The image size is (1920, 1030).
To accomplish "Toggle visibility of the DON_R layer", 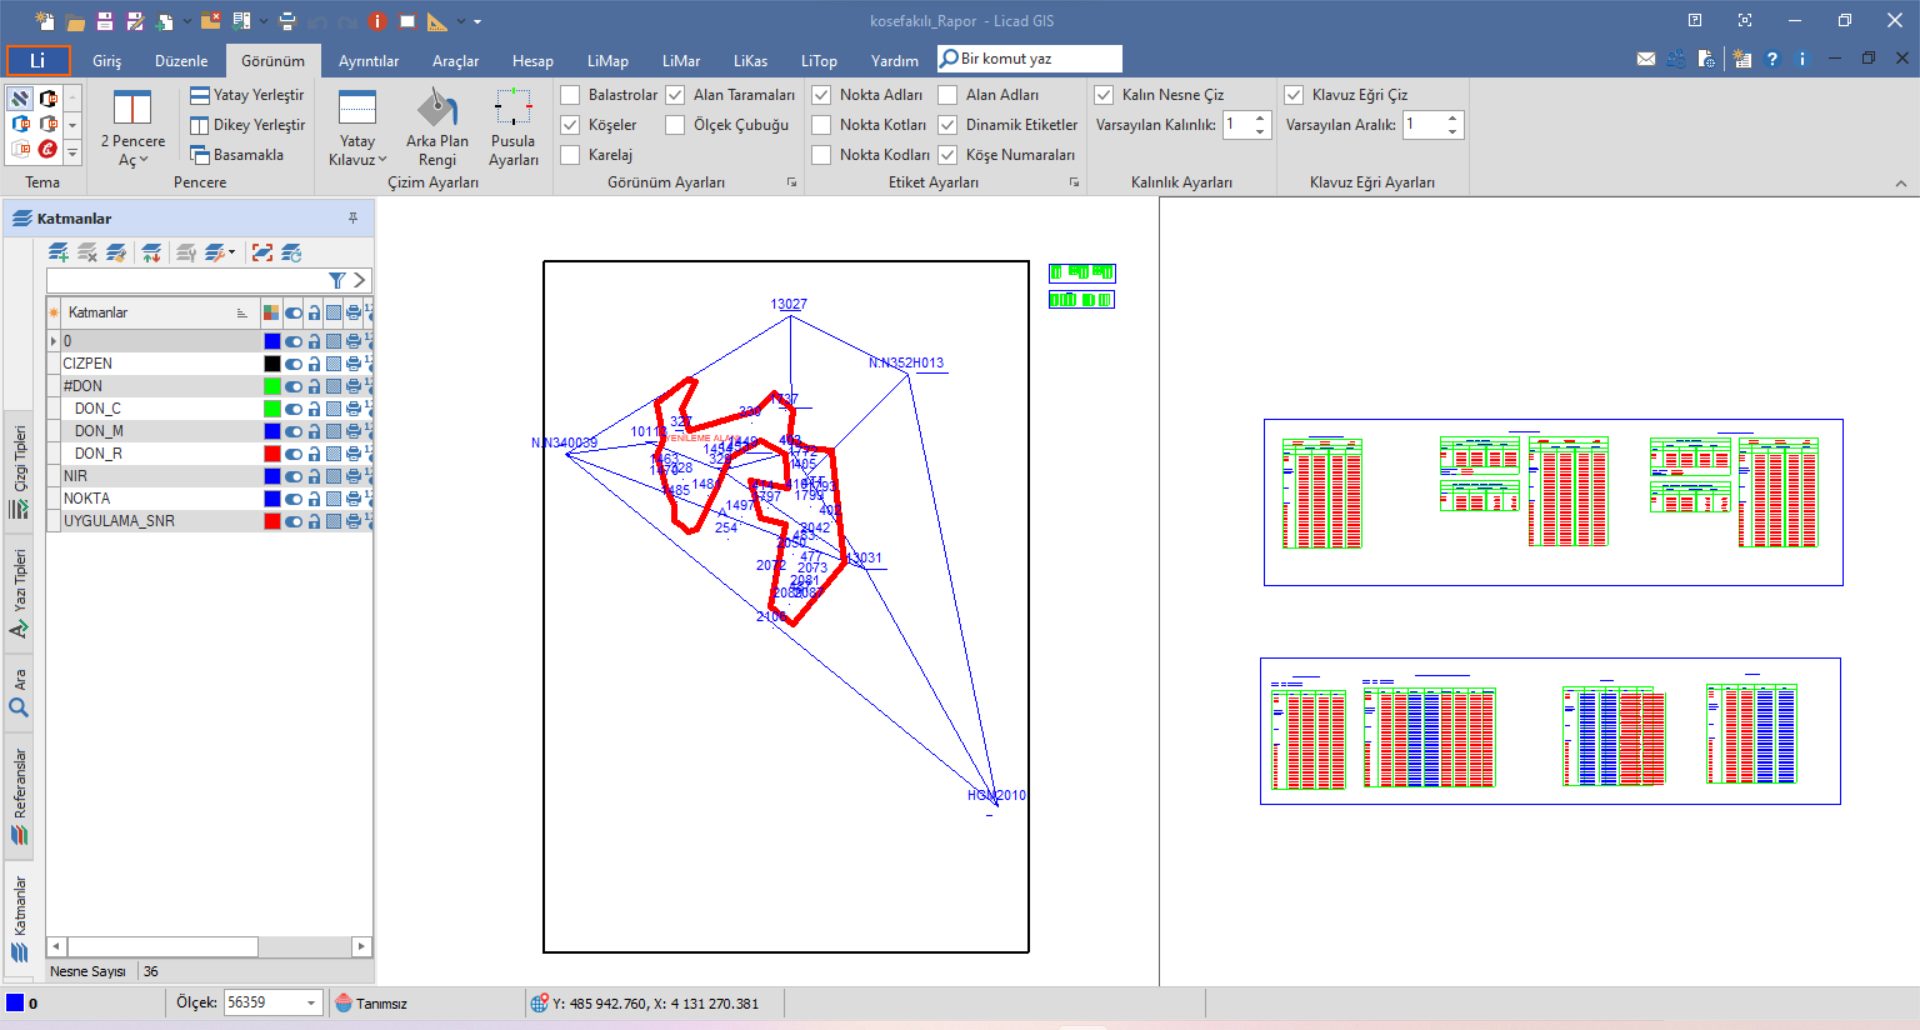I will tap(293, 454).
